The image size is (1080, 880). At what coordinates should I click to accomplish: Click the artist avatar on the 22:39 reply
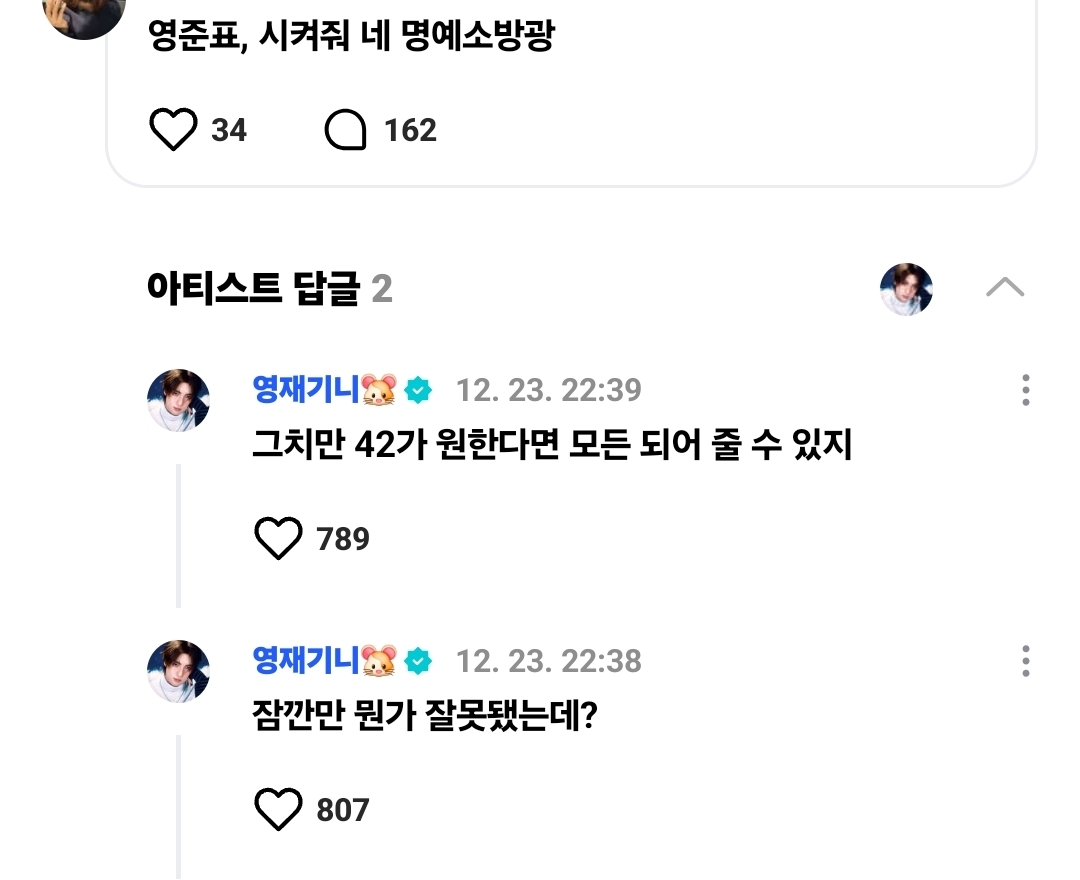coord(179,400)
